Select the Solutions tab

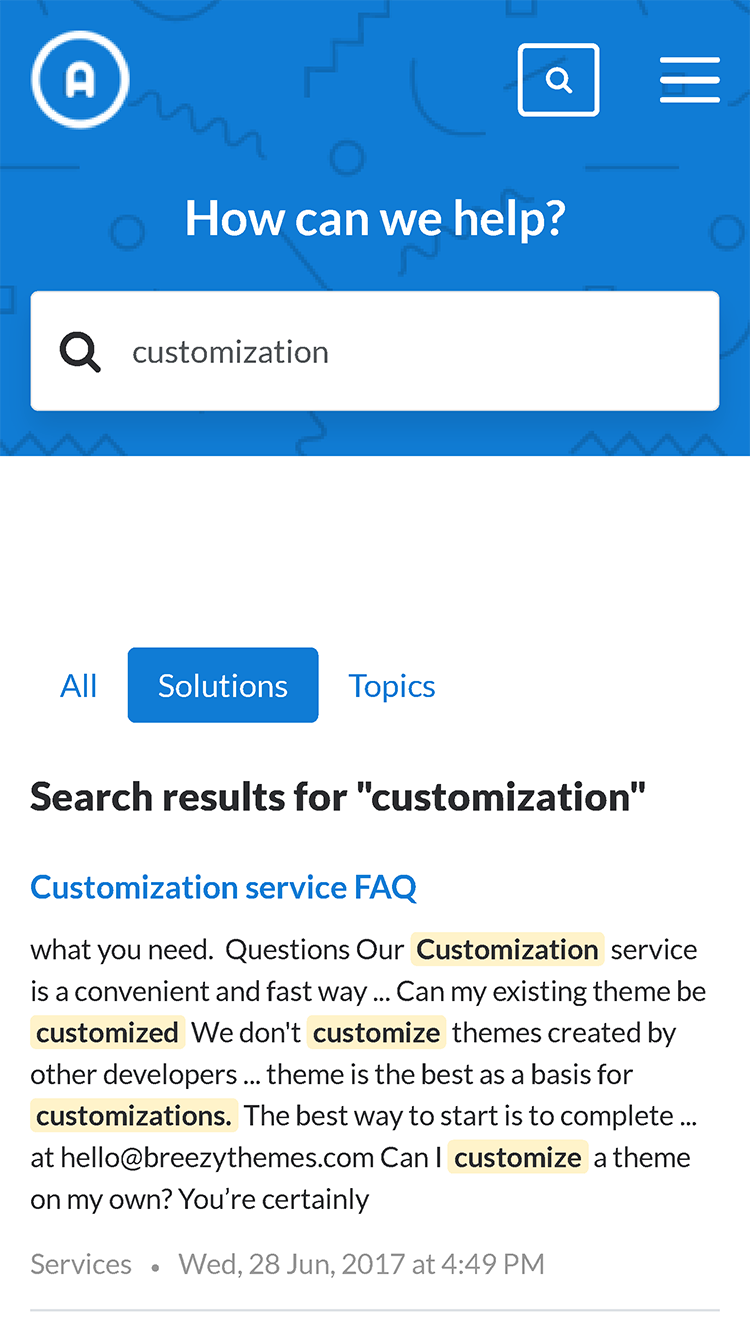(x=223, y=686)
